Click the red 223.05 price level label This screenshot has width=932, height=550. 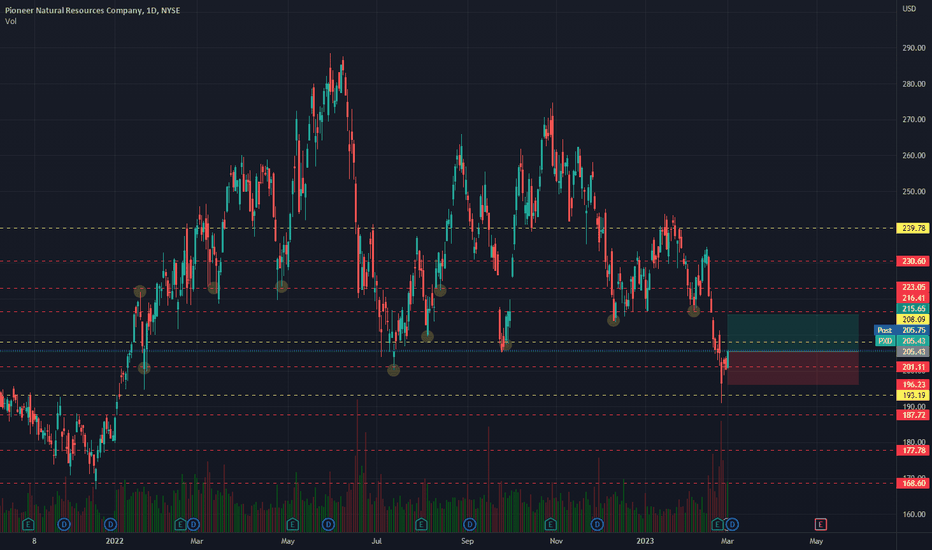(x=912, y=287)
